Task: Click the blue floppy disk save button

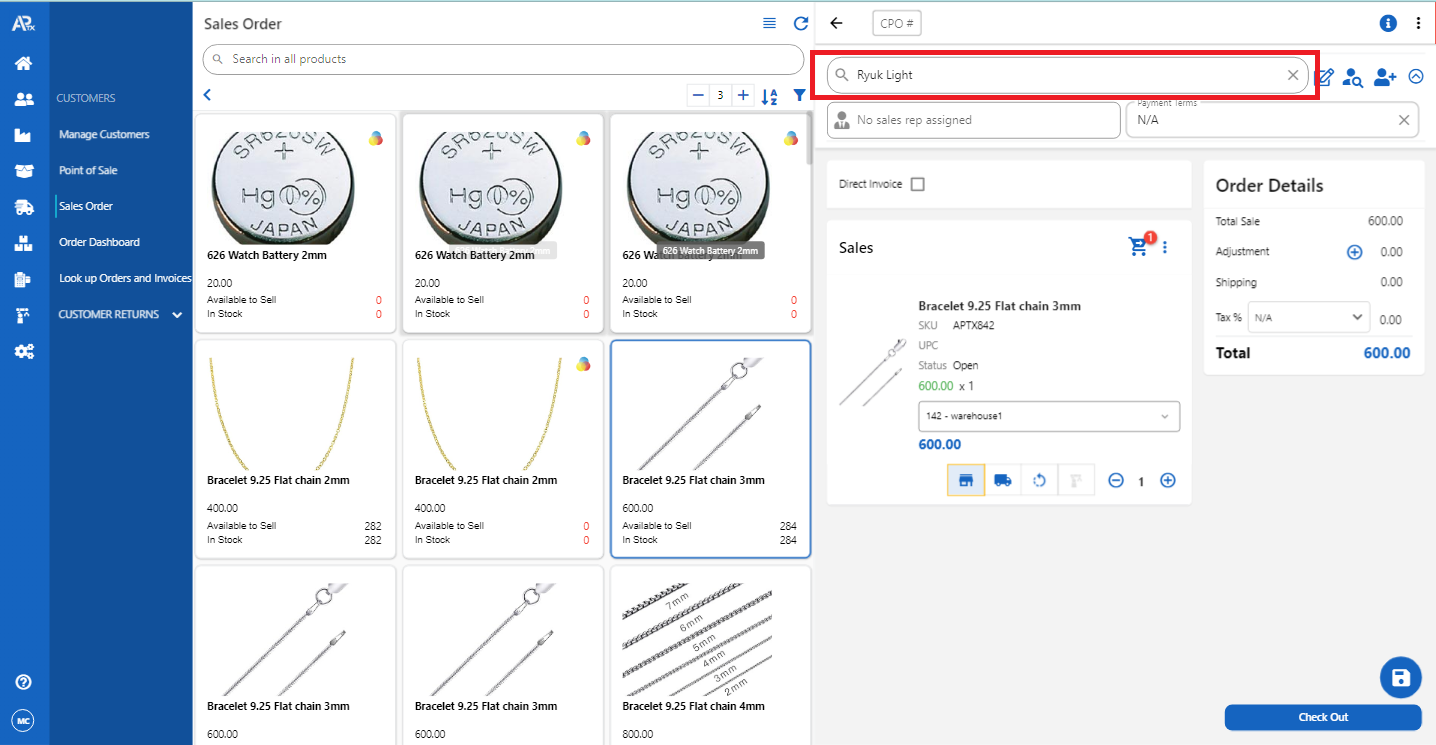Action: [1400, 678]
